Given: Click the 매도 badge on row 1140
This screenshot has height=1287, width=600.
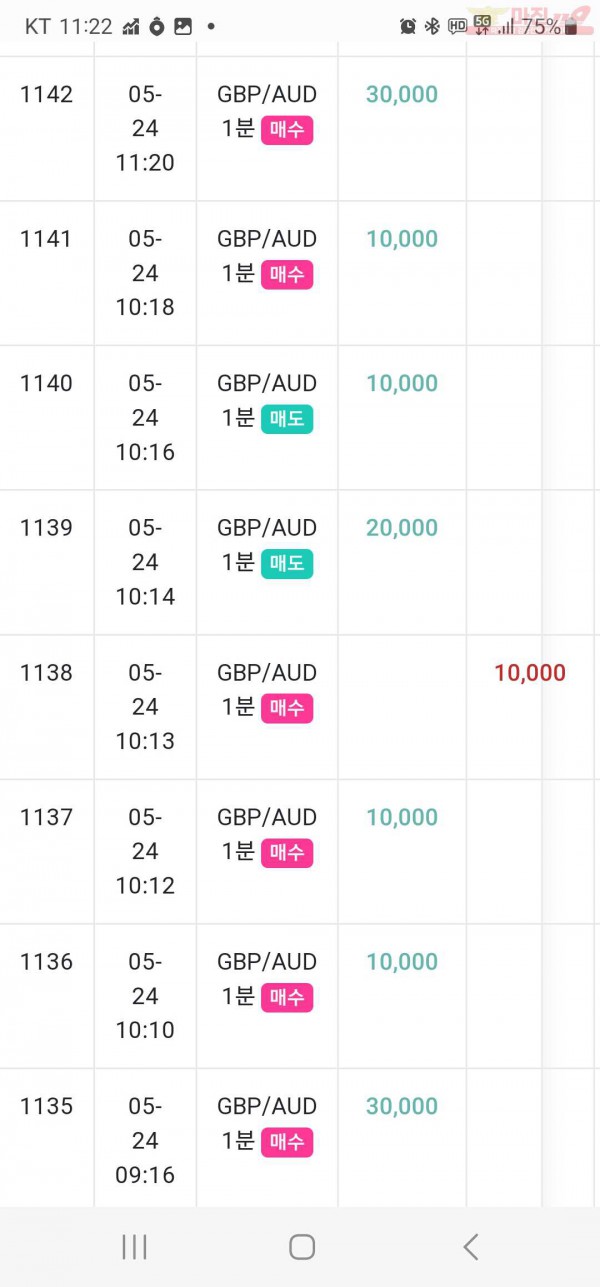Looking at the screenshot, I should click(x=287, y=419).
